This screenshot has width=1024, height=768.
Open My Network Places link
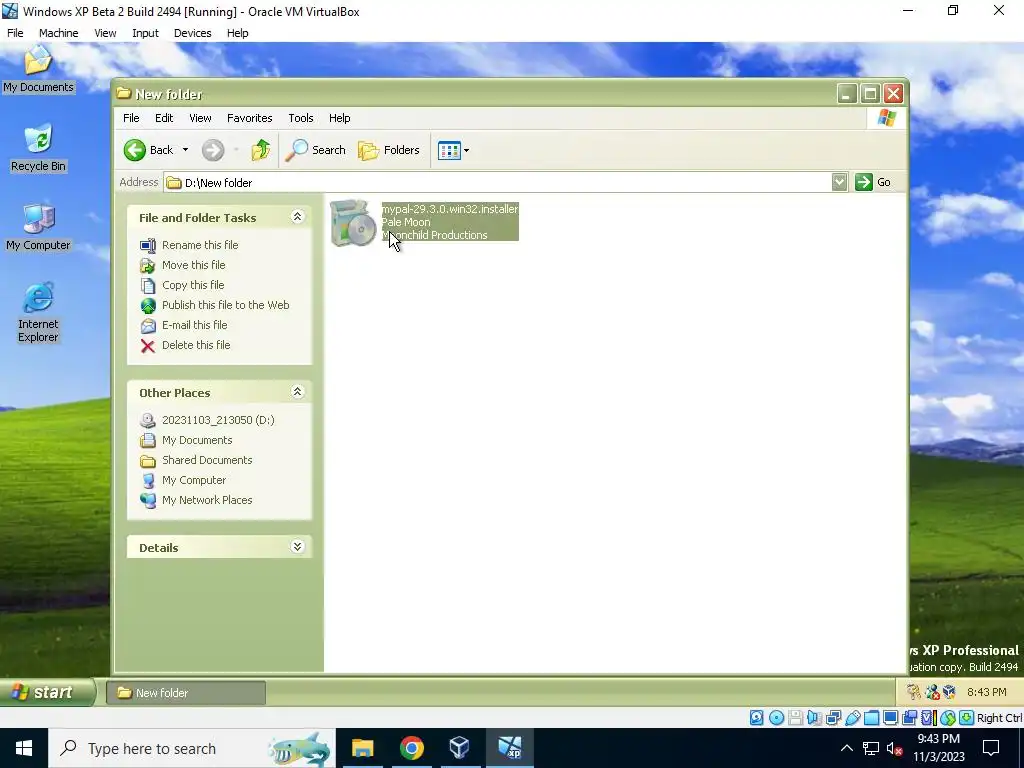coord(207,500)
